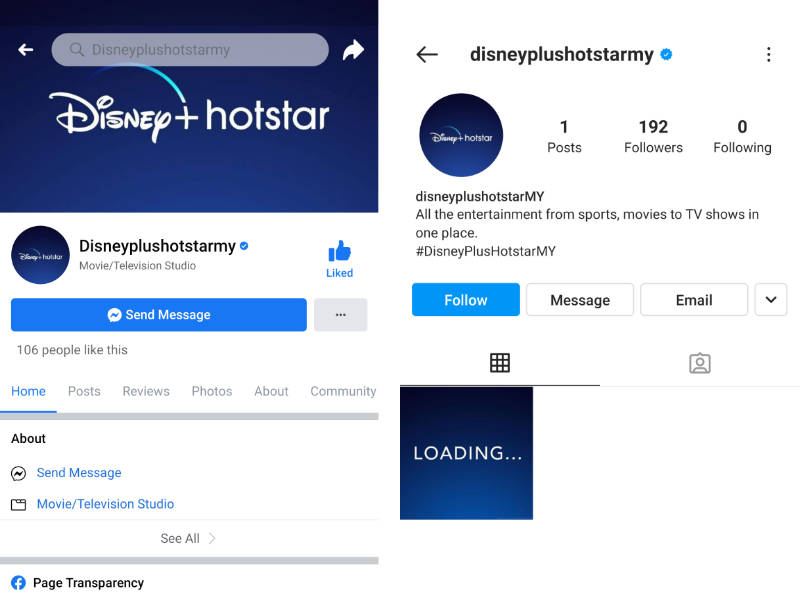This screenshot has height=600, width=800.
Task: Tap the Facebook back arrow icon
Action: coord(26,49)
